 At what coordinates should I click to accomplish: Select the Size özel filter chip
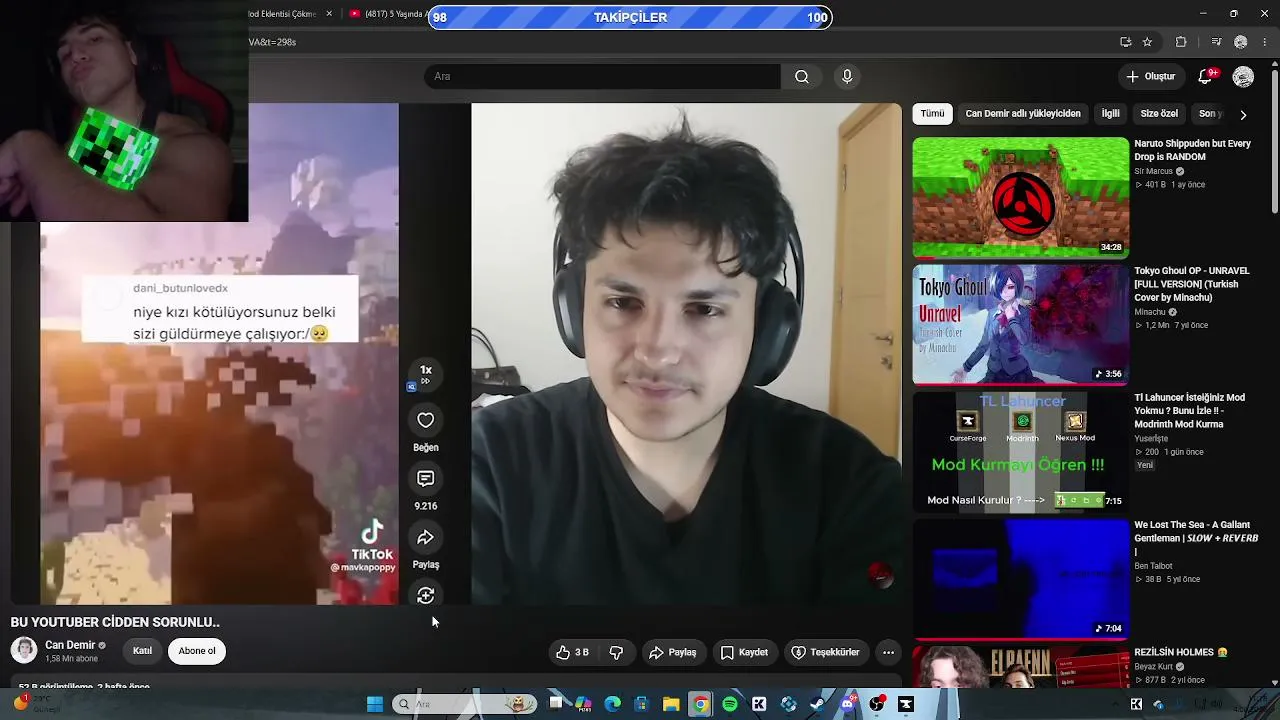(1159, 114)
